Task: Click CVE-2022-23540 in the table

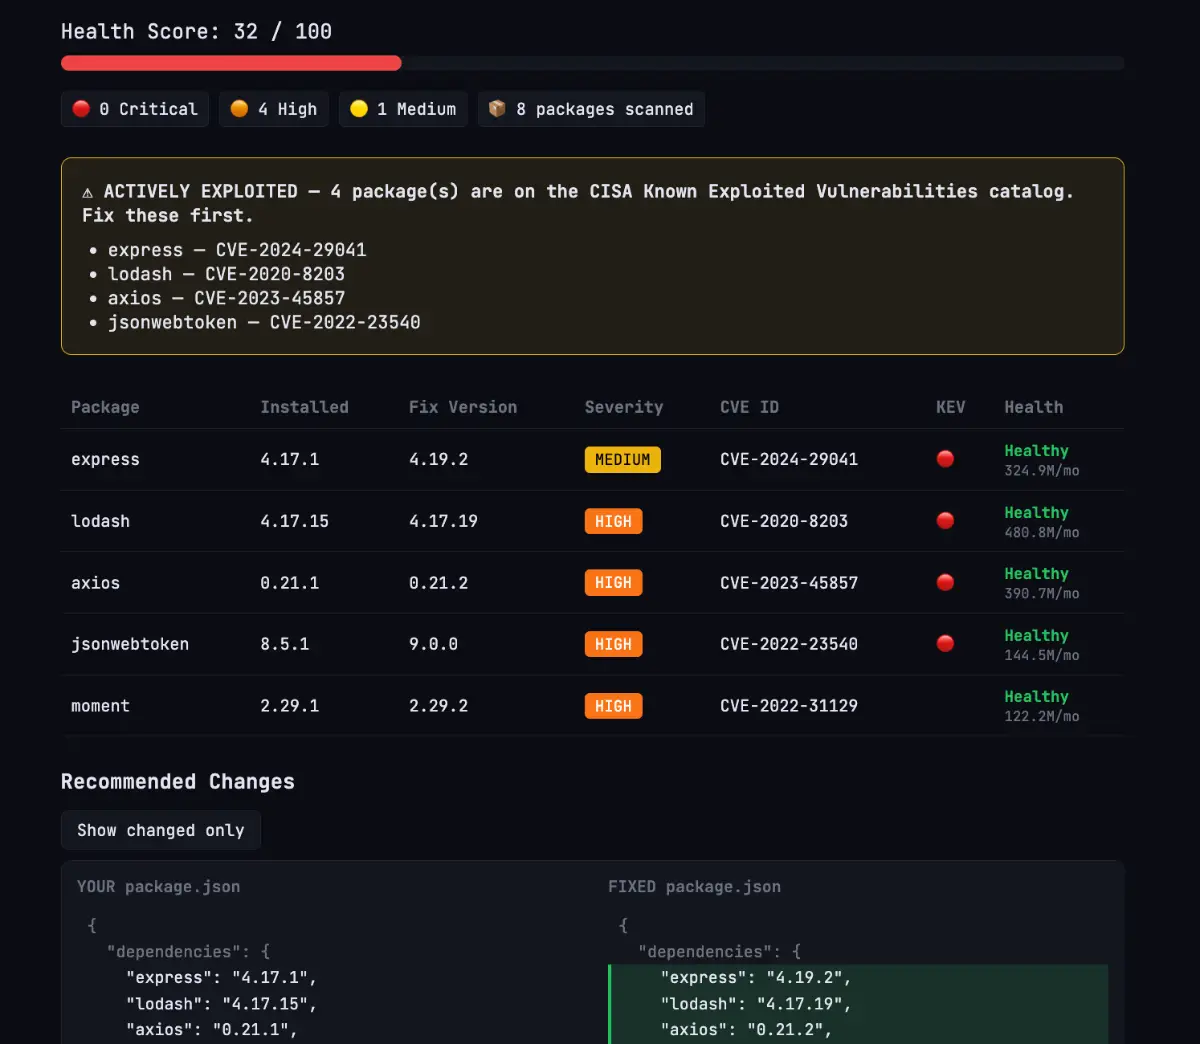Action: [789, 644]
